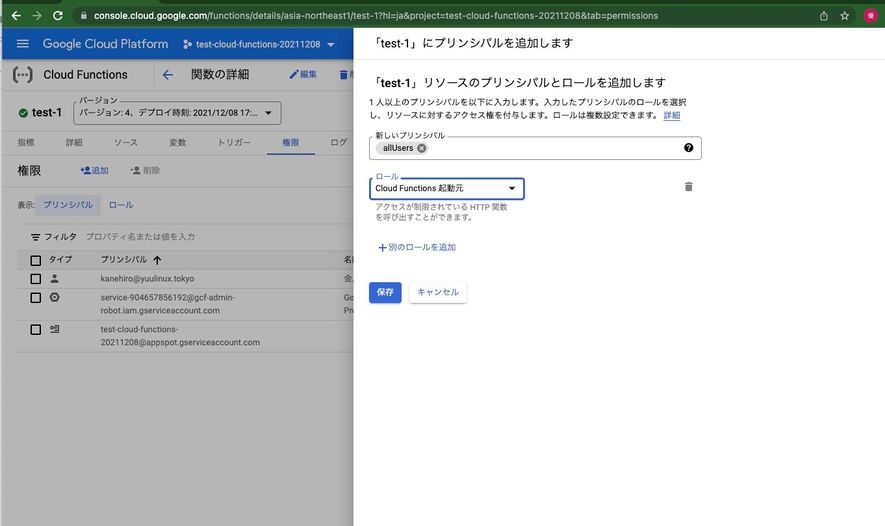Share page via address bar icon
This screenshot has width=885, height=526.
pyautogui.click(x=823, y=16)
